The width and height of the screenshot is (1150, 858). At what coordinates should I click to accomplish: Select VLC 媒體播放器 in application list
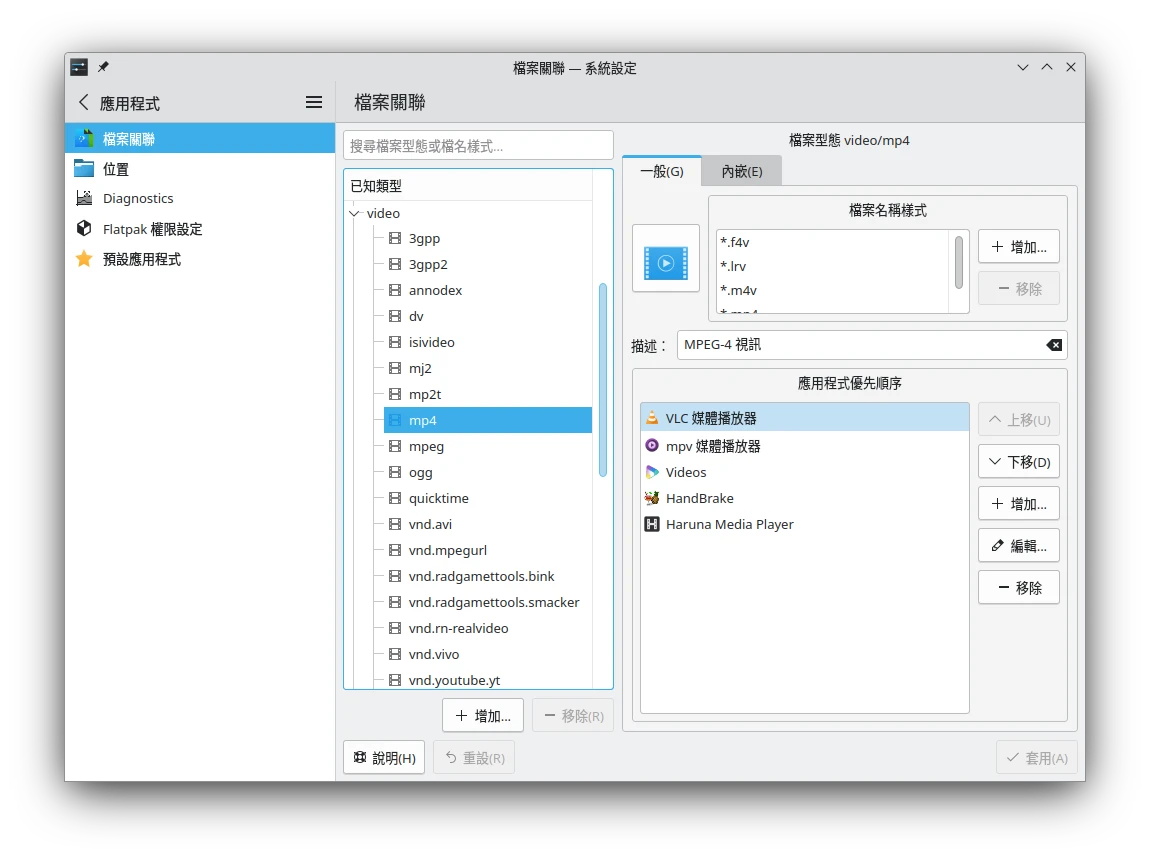click(x=711, y=418)
